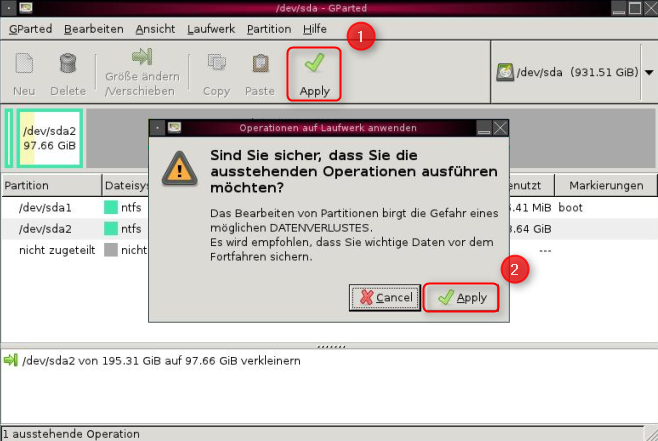This screenshot has width=658, height=441.
Task: Open the /dev/sda device dropdown arrow
Action: 649,73
